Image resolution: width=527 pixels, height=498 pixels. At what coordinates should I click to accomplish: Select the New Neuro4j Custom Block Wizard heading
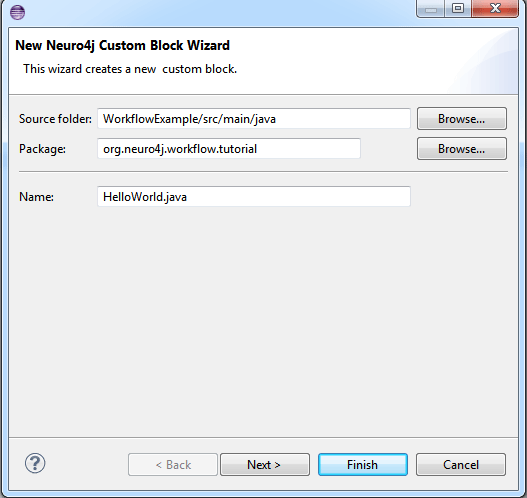click(122, 45)
